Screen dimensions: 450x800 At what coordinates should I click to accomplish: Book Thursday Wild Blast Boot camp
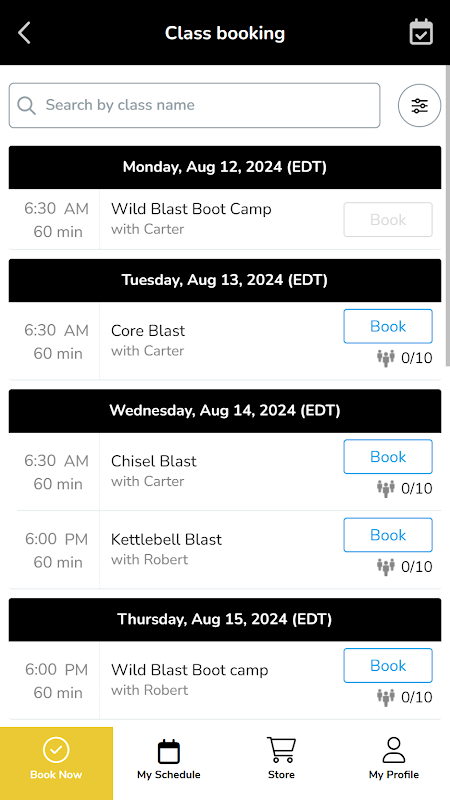(388, 665)
